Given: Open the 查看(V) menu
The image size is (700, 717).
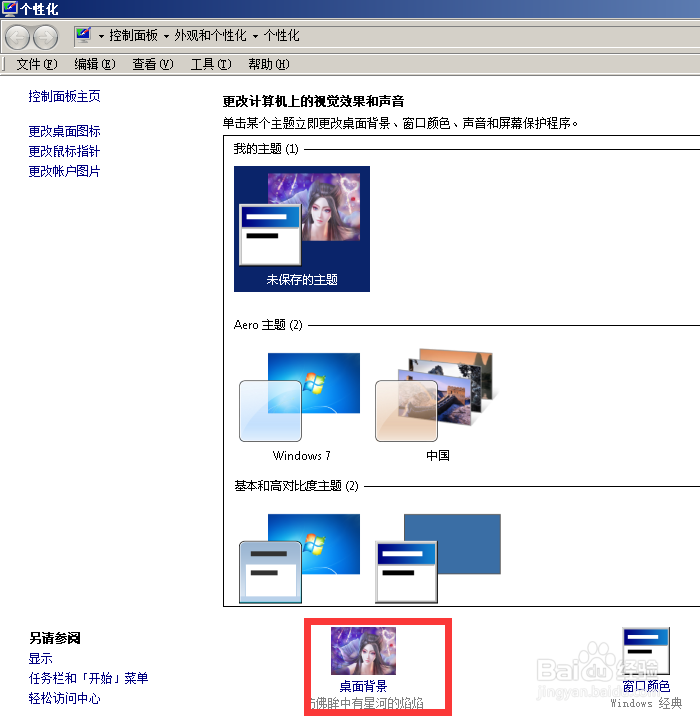Looking at the screenshot, I should point(153,64).
